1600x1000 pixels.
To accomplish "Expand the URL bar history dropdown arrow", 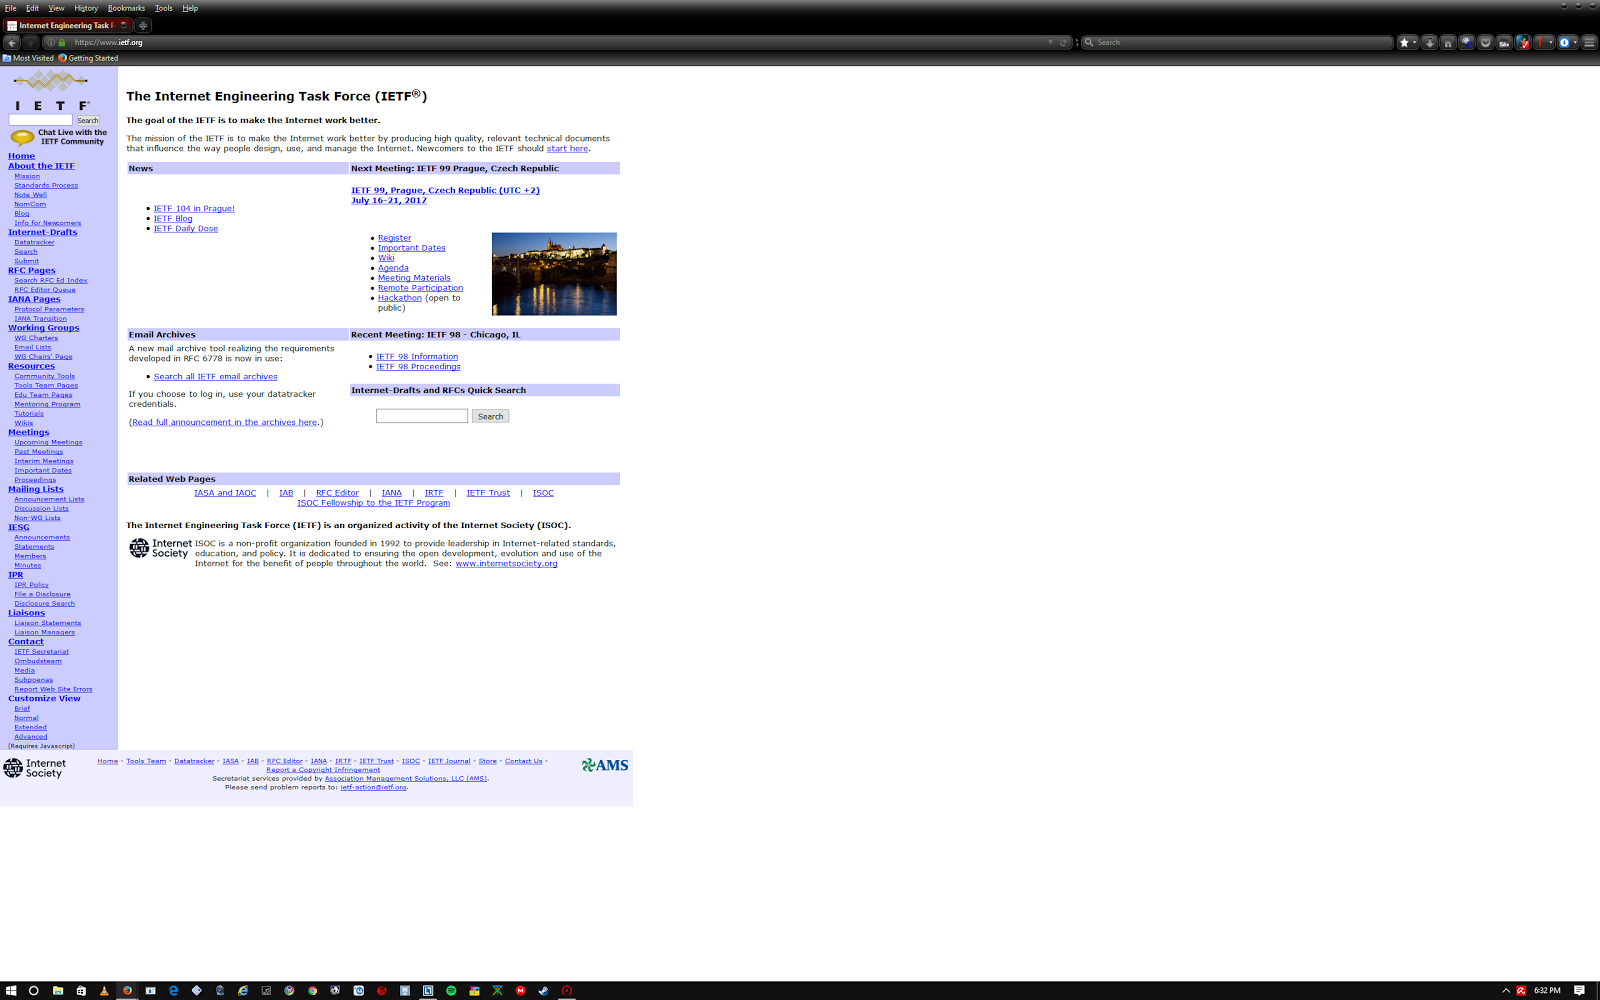I will pyautogui.click(x=1050, y=42).
